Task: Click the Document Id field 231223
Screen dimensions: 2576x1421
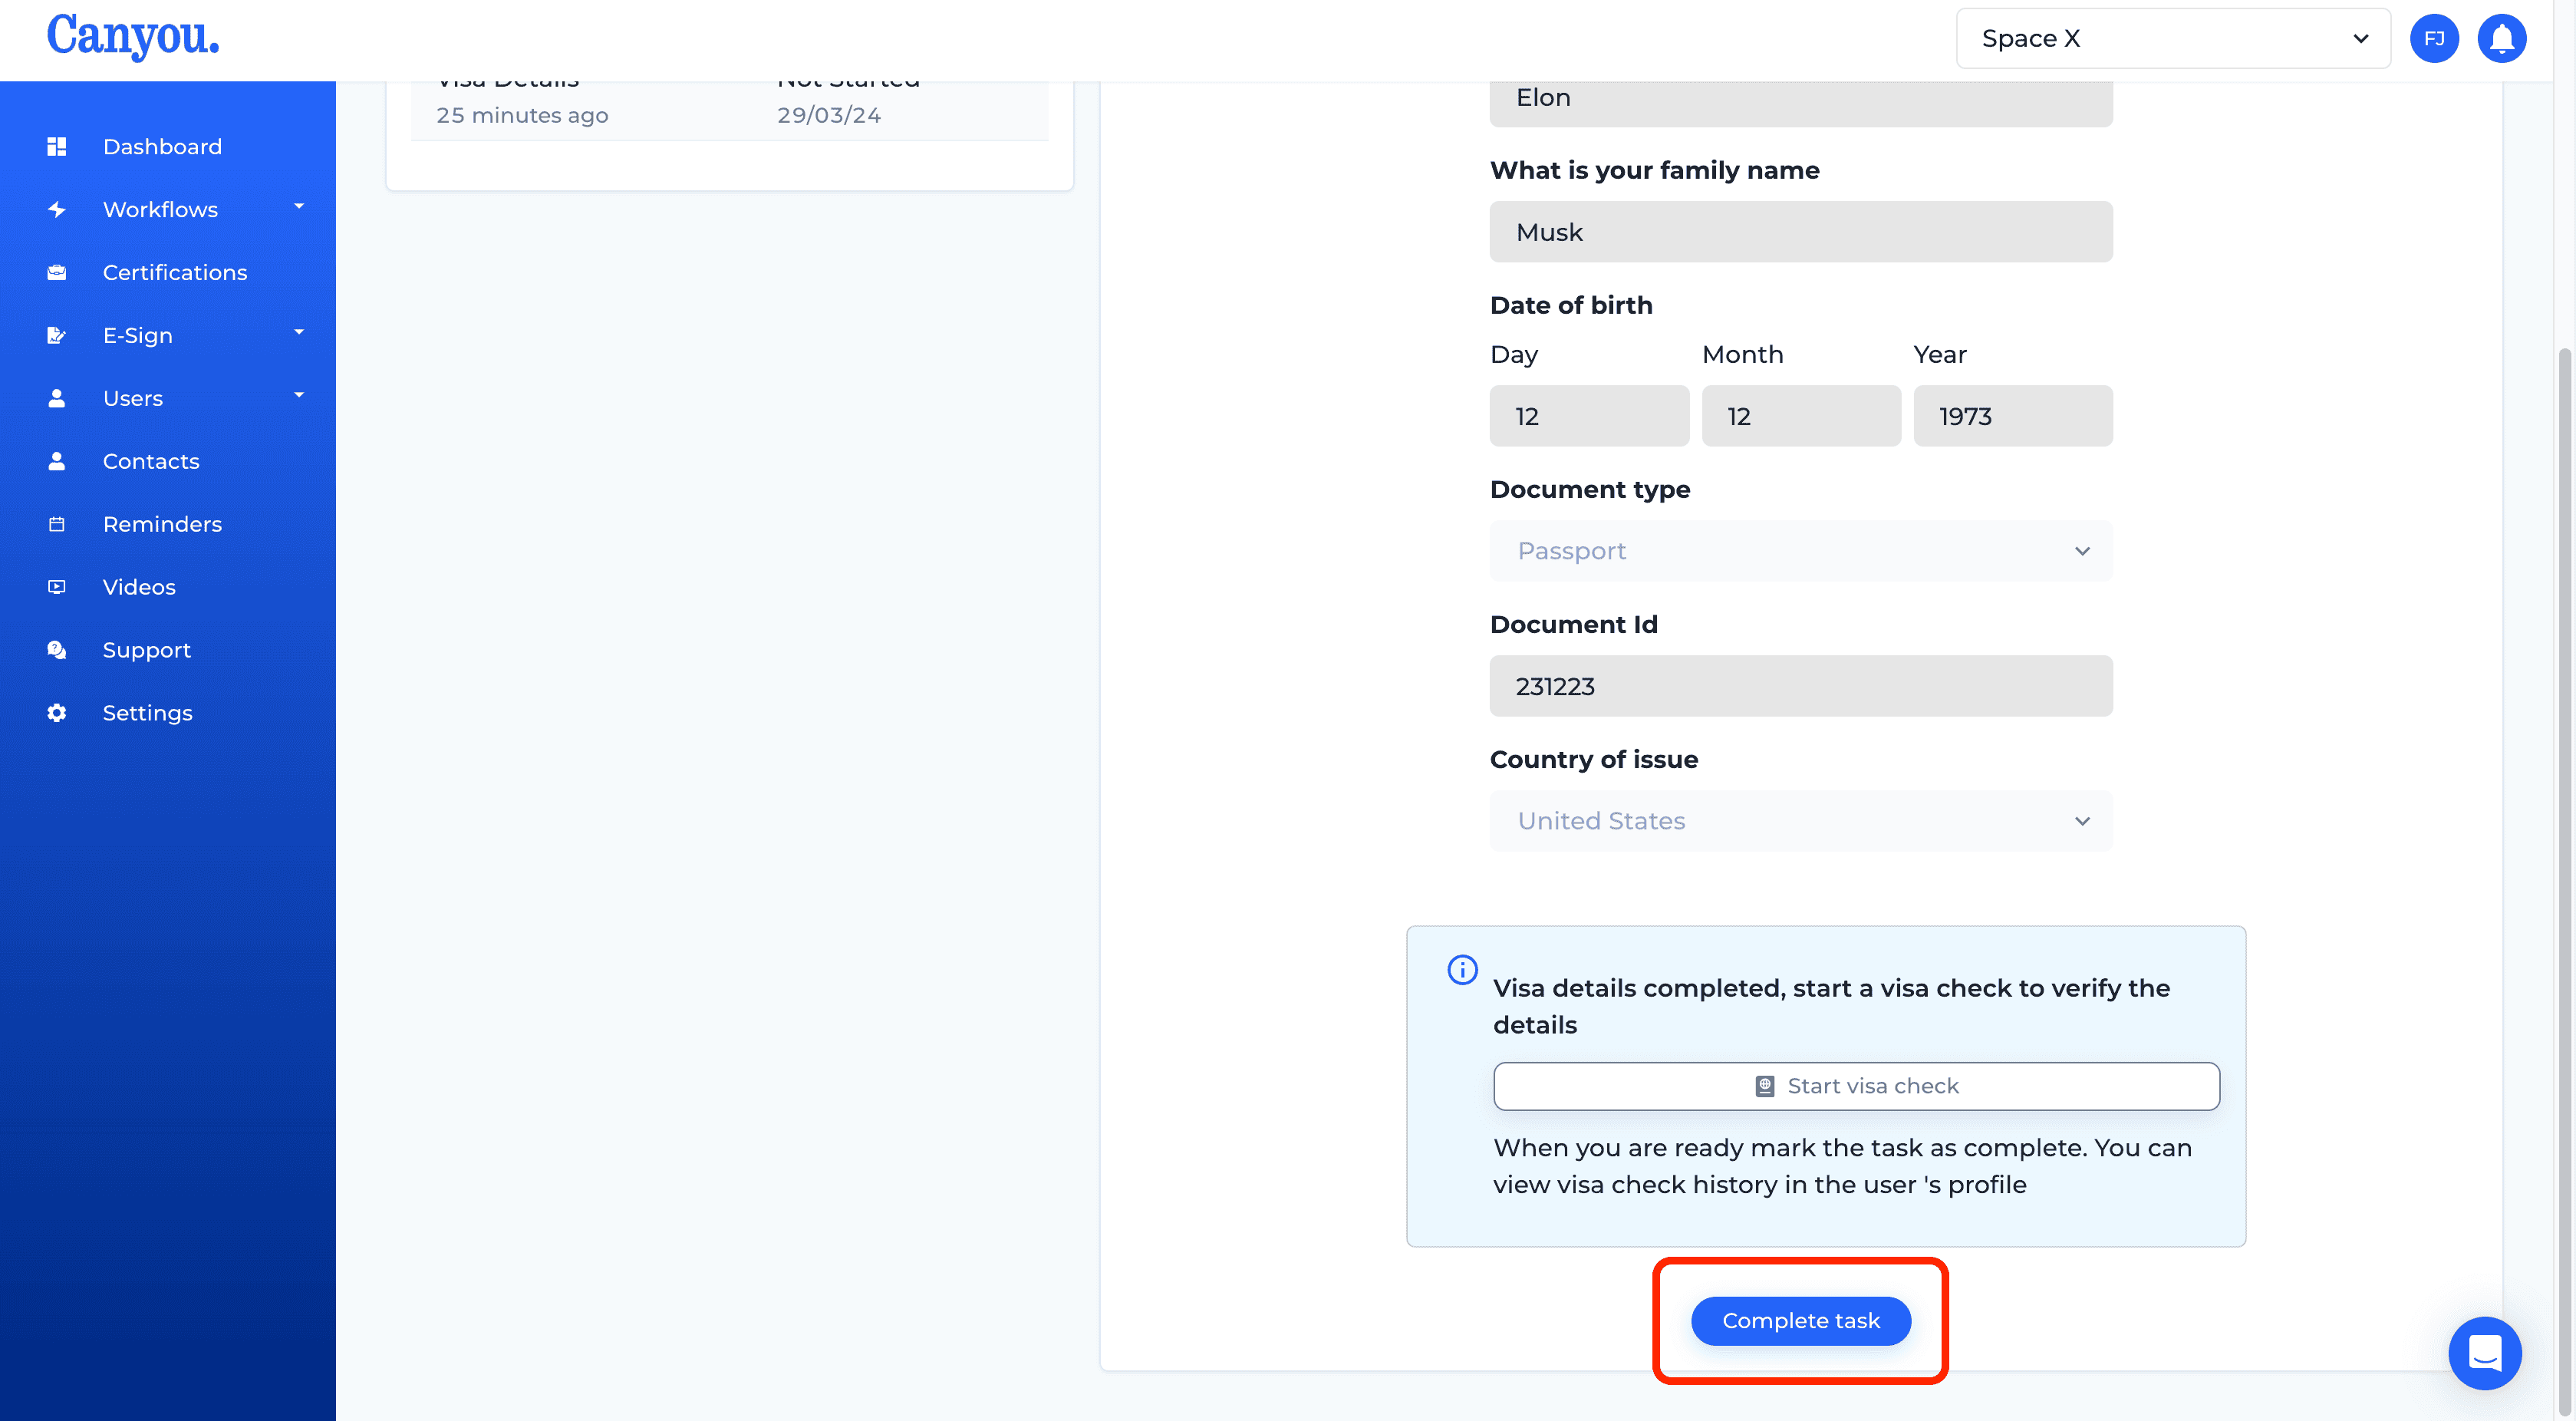Action: coord(1801,686)
